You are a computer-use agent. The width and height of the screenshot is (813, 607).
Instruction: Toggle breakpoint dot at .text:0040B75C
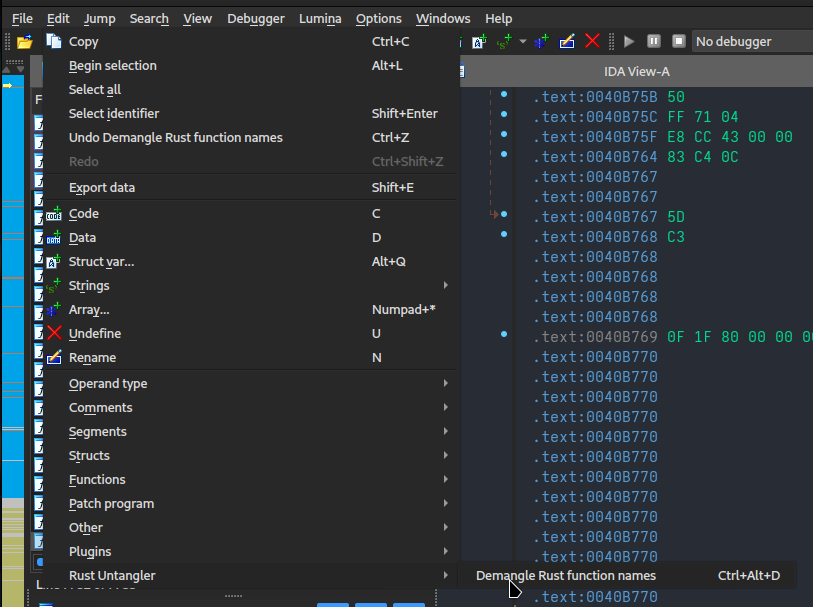[504, 114]
